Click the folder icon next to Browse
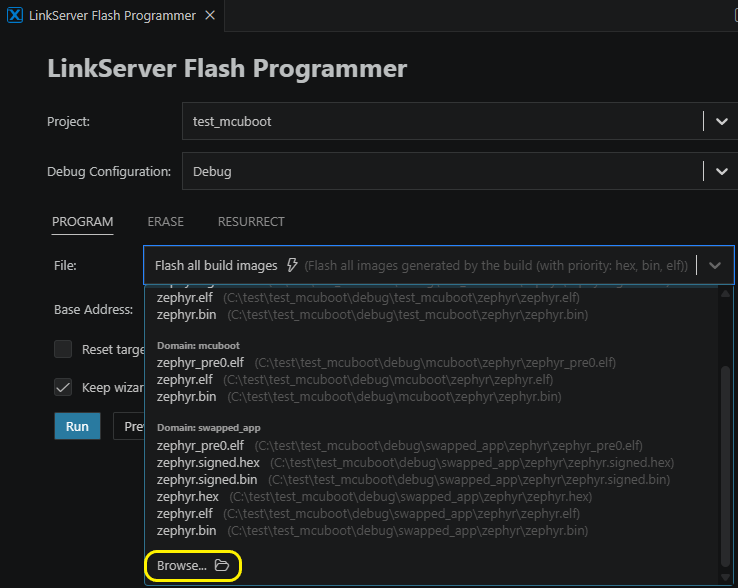738x588 pixels. click(222, 565)
